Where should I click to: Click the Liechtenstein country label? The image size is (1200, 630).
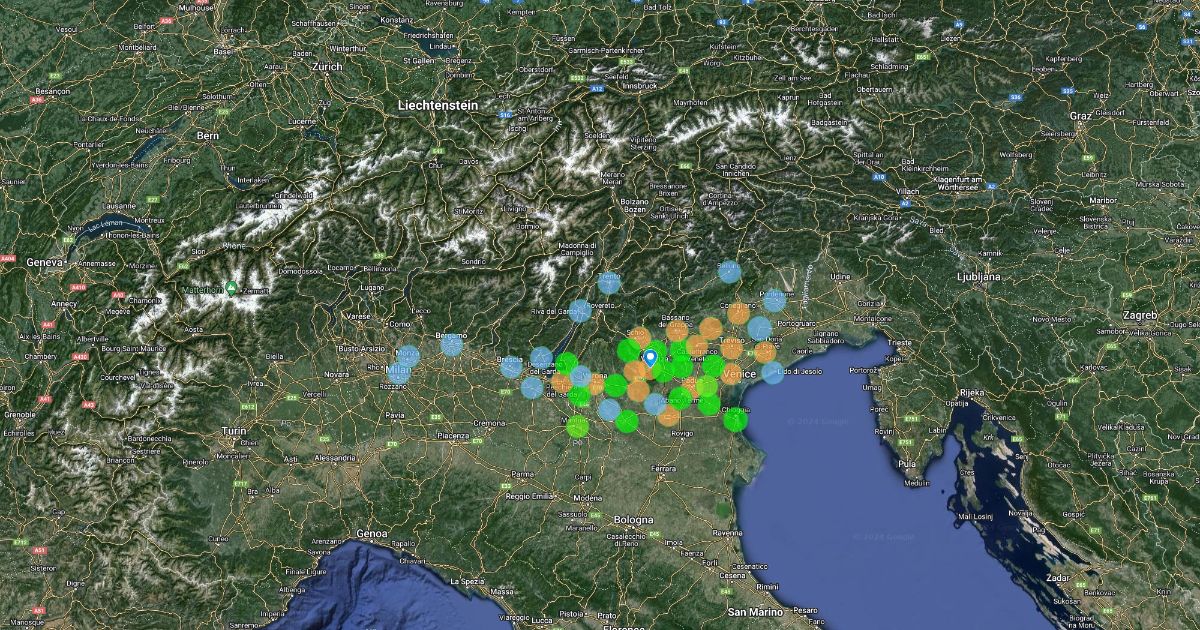[438, 105]
